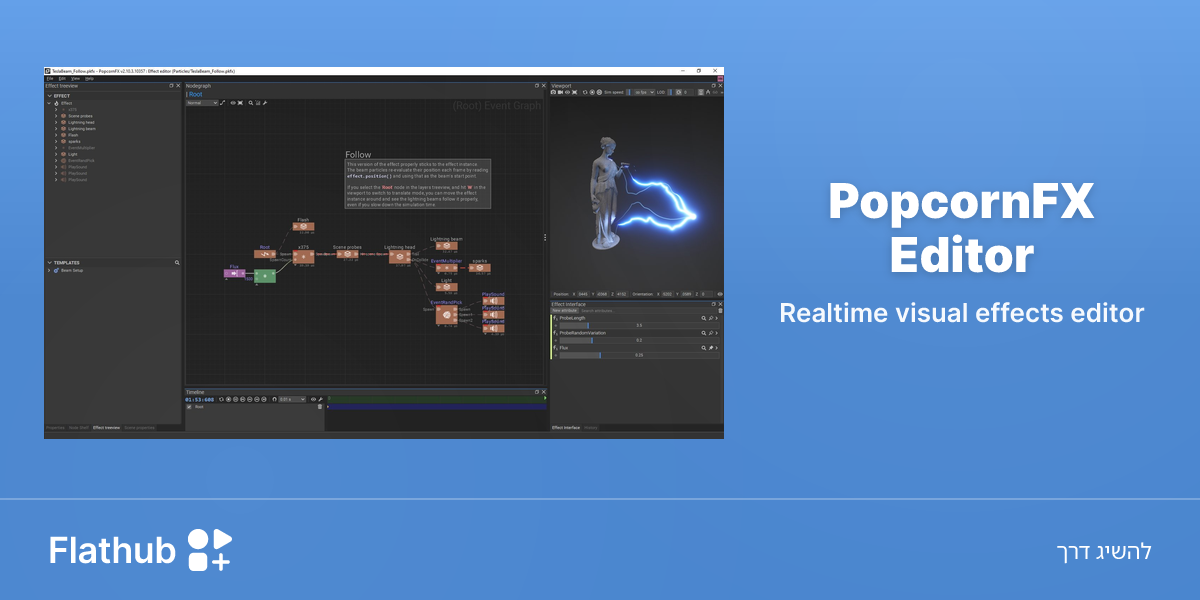Select the Flash node in the graph
The width and height of the screenshot is (1200, 600).
[303, 227]
